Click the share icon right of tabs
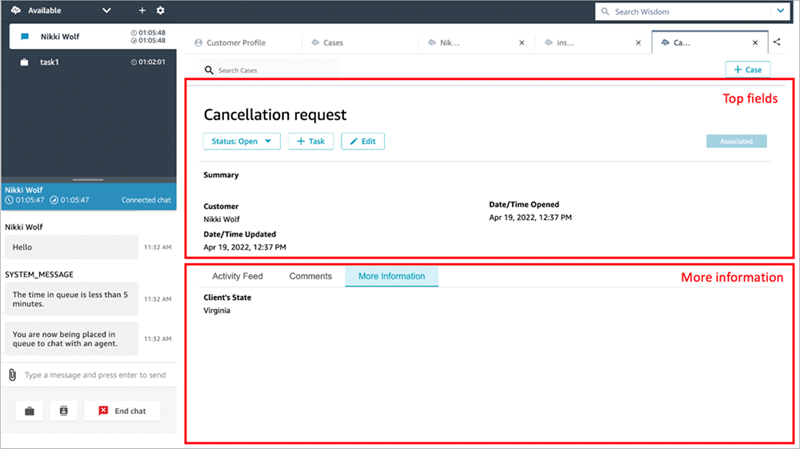 pos(778,43)
